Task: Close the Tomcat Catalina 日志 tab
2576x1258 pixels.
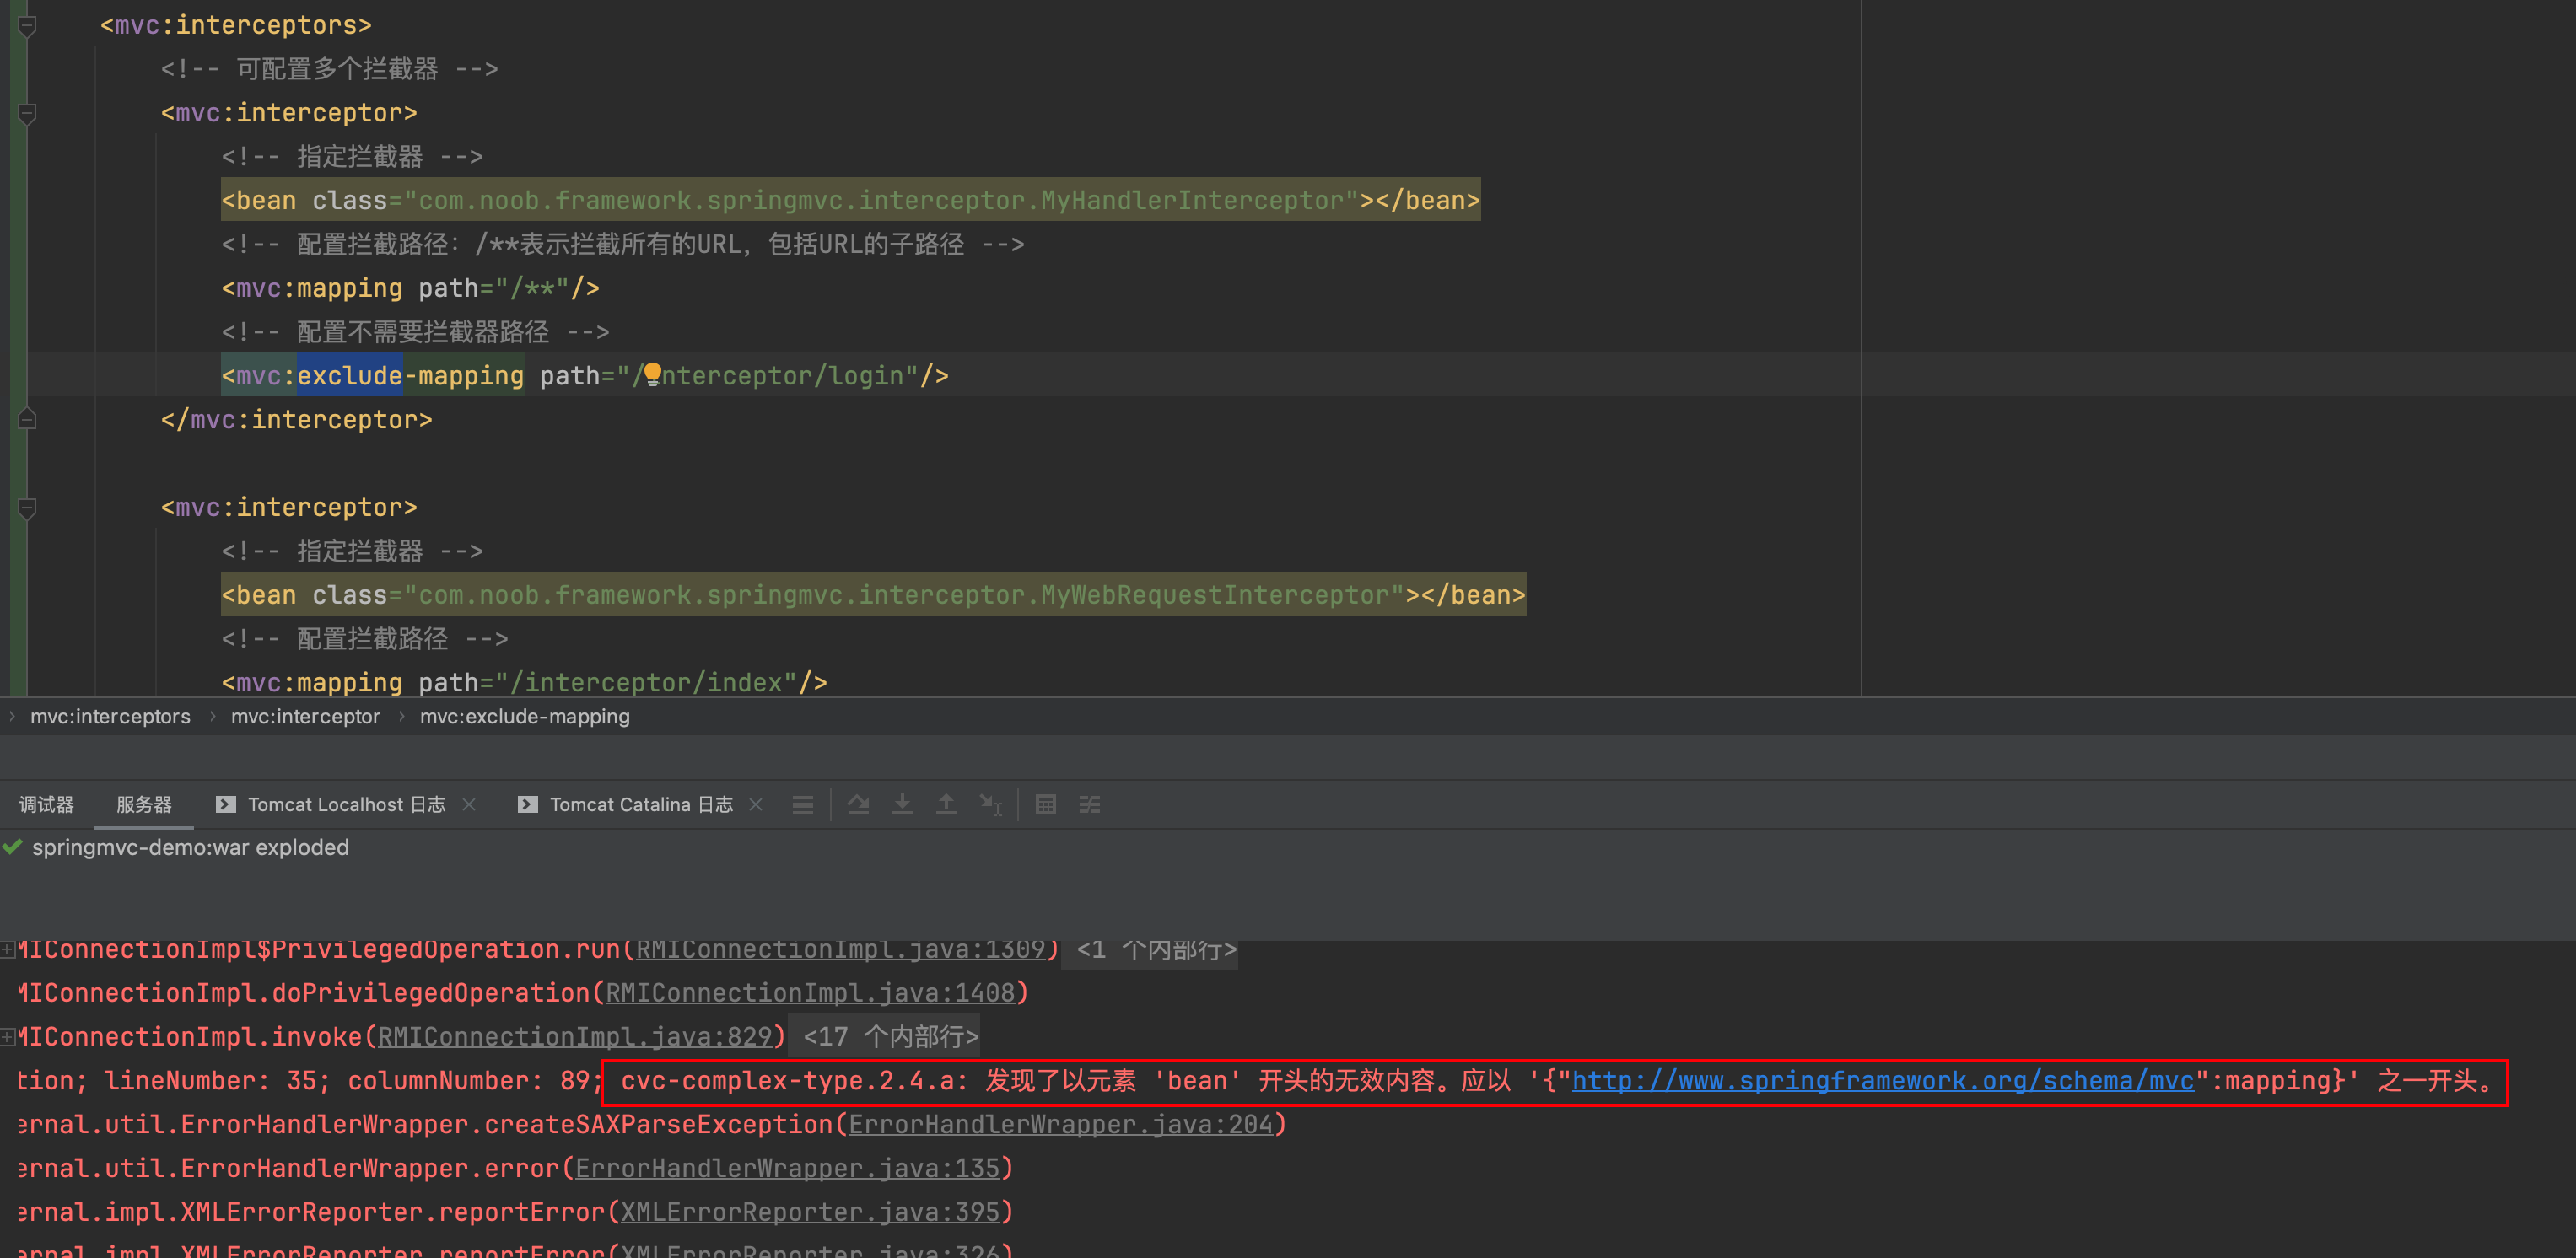Action: 756,804
